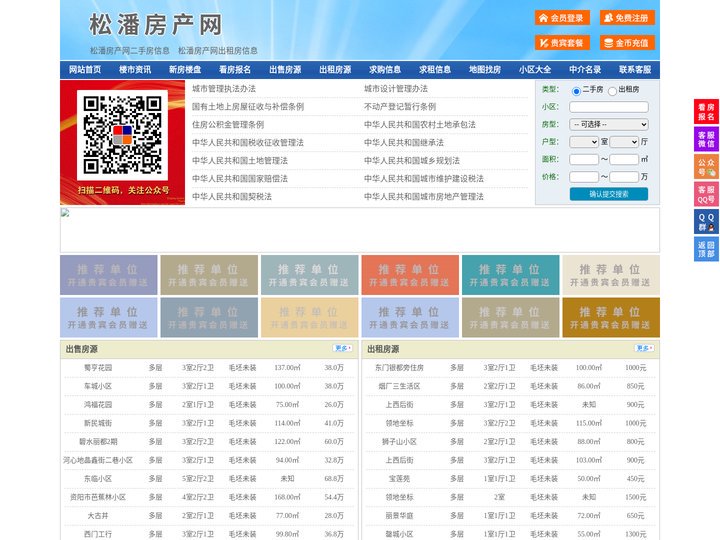Open 地图找房 navigation item
Image resolution: width=720 pixels, height=540 pixels.
[485, 70]
